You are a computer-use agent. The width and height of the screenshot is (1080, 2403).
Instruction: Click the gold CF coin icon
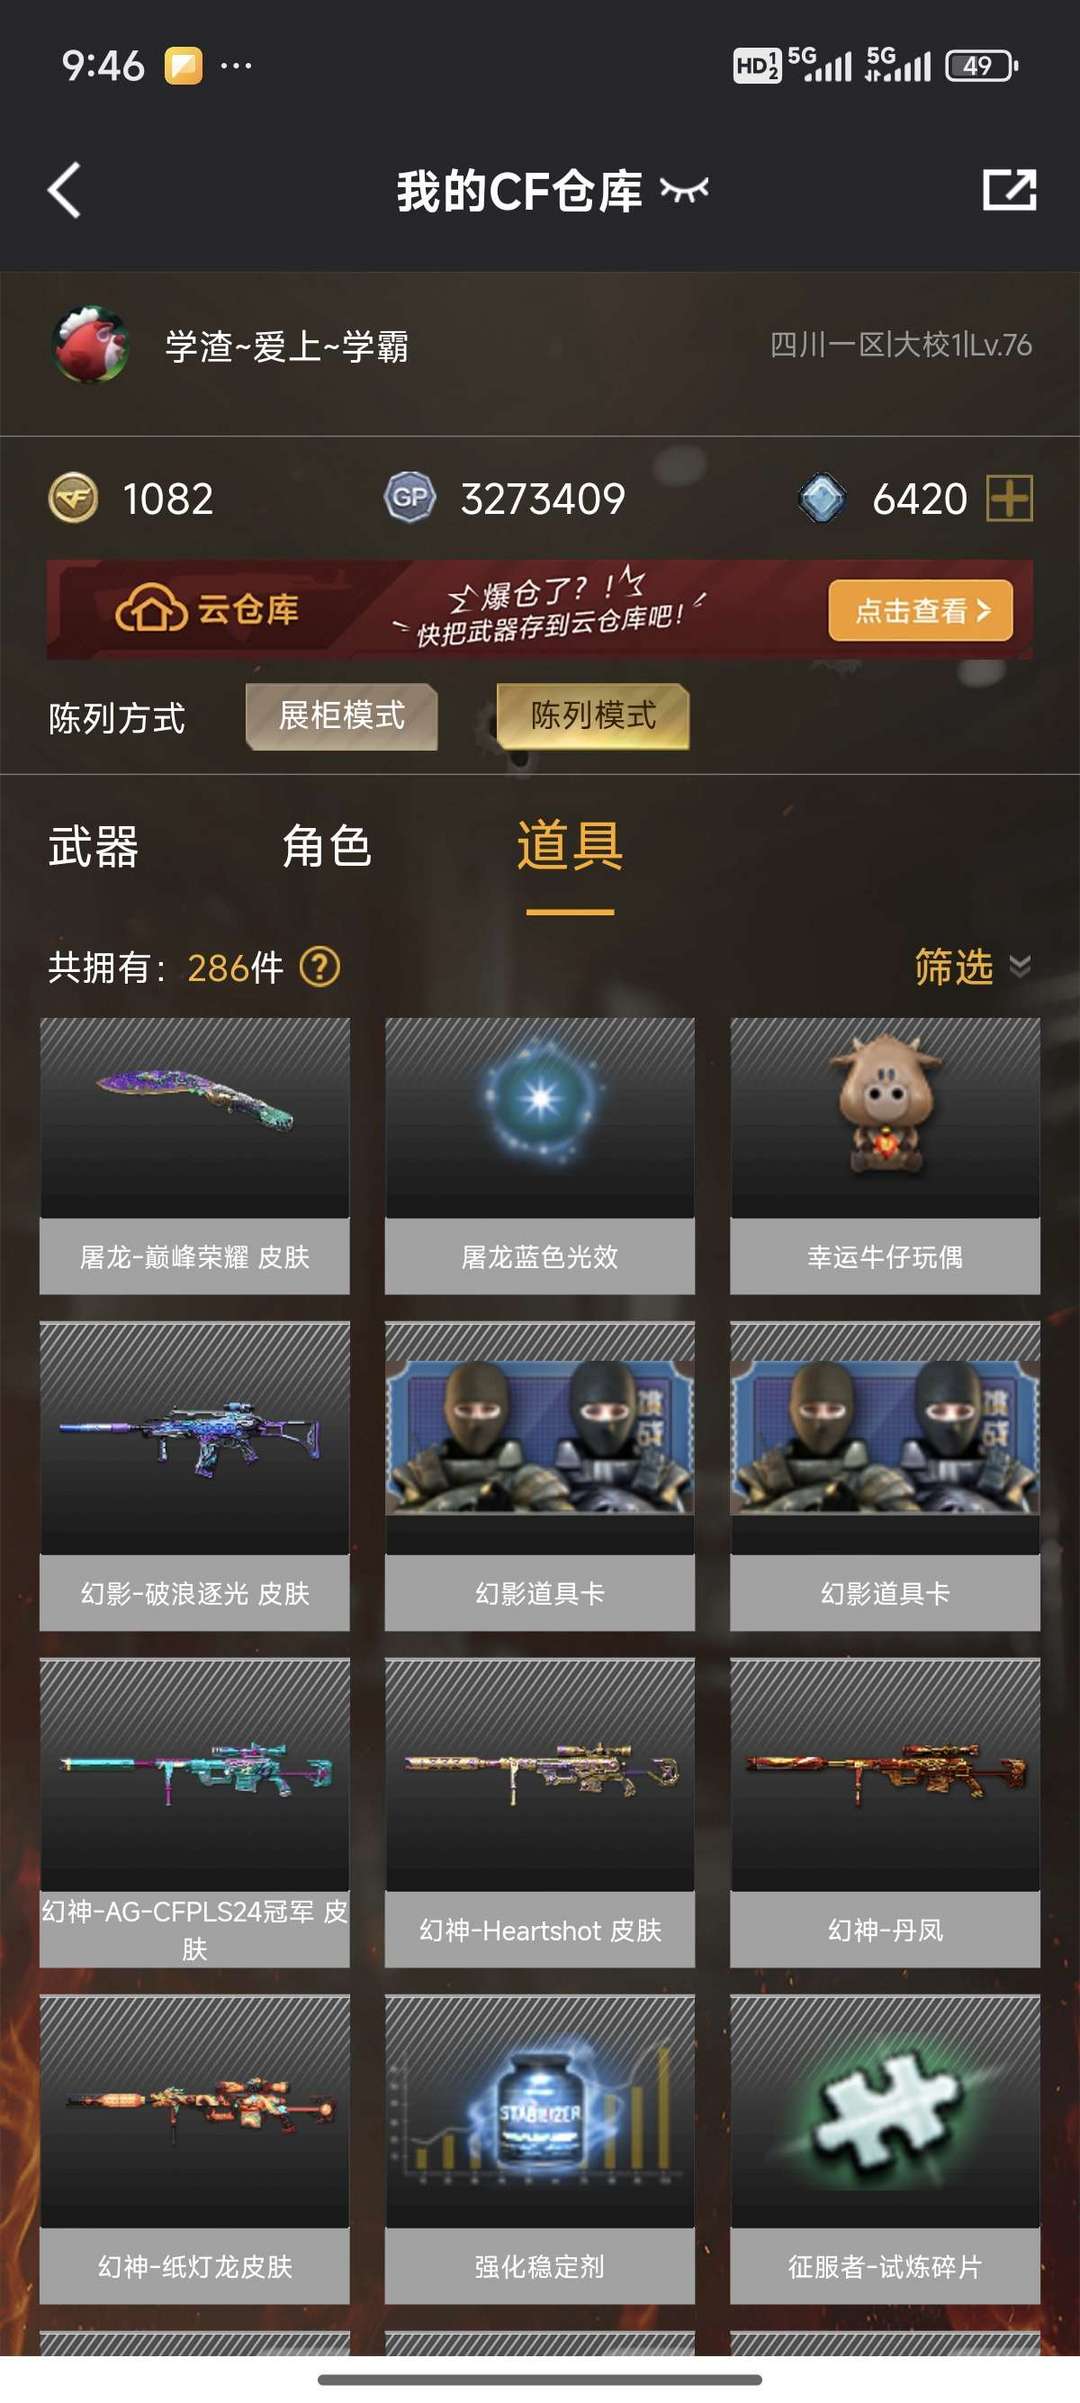click(x=73, y=498)
